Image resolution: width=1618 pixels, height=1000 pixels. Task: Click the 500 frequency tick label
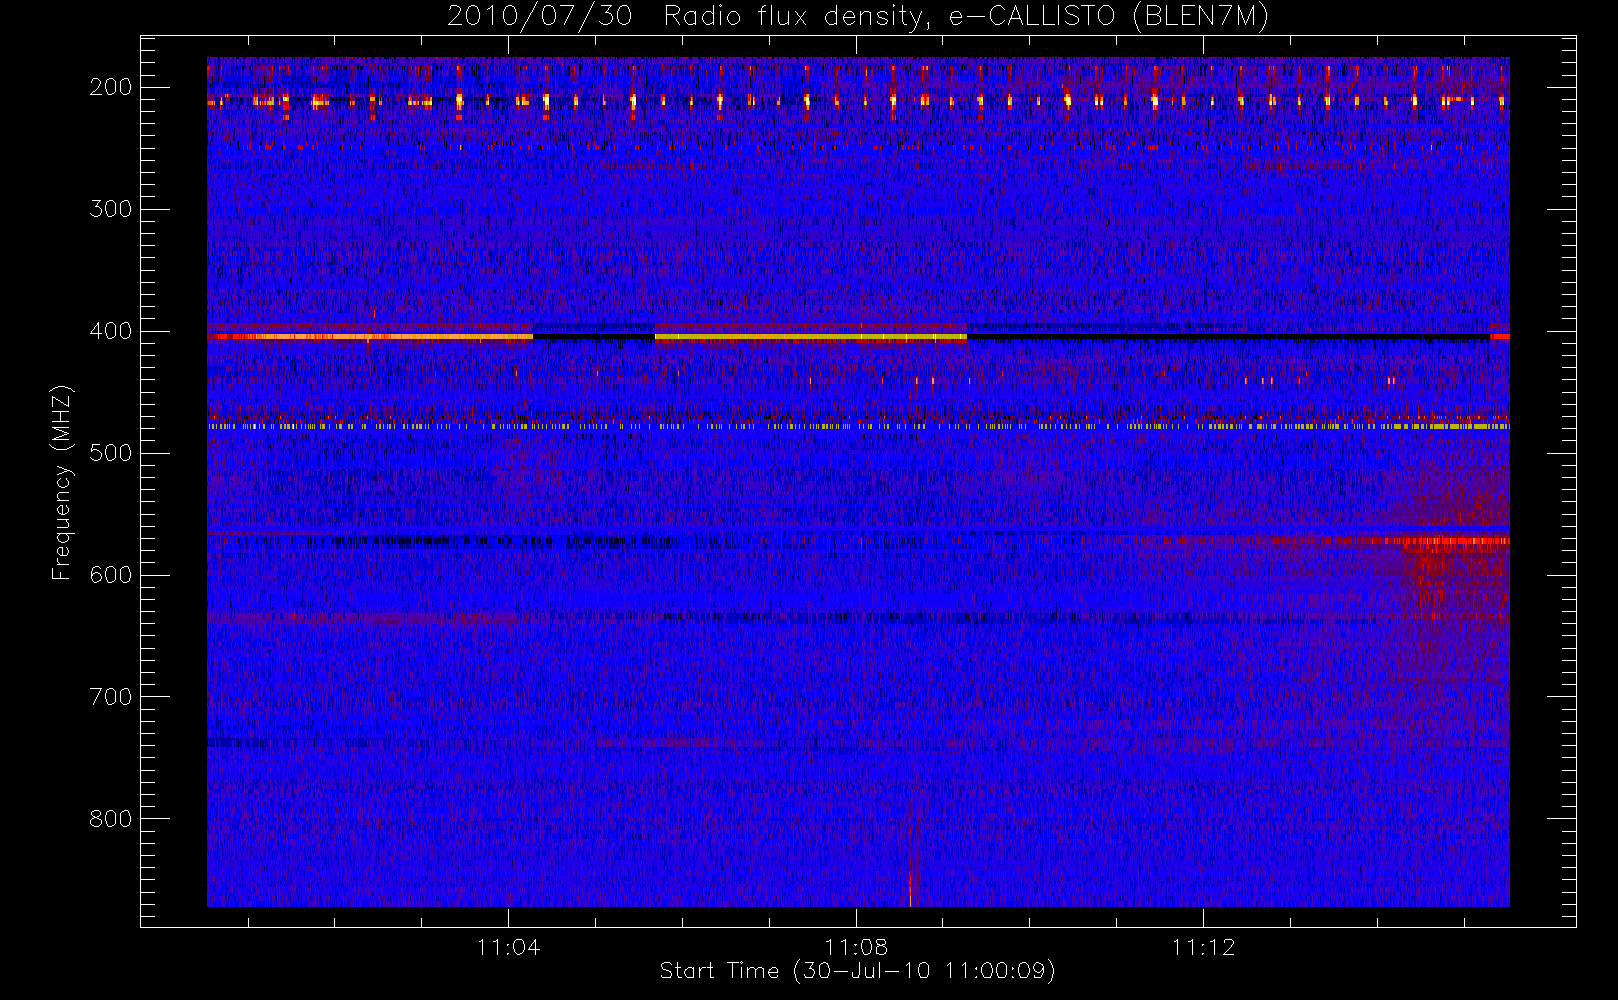(x=111, y=453)
